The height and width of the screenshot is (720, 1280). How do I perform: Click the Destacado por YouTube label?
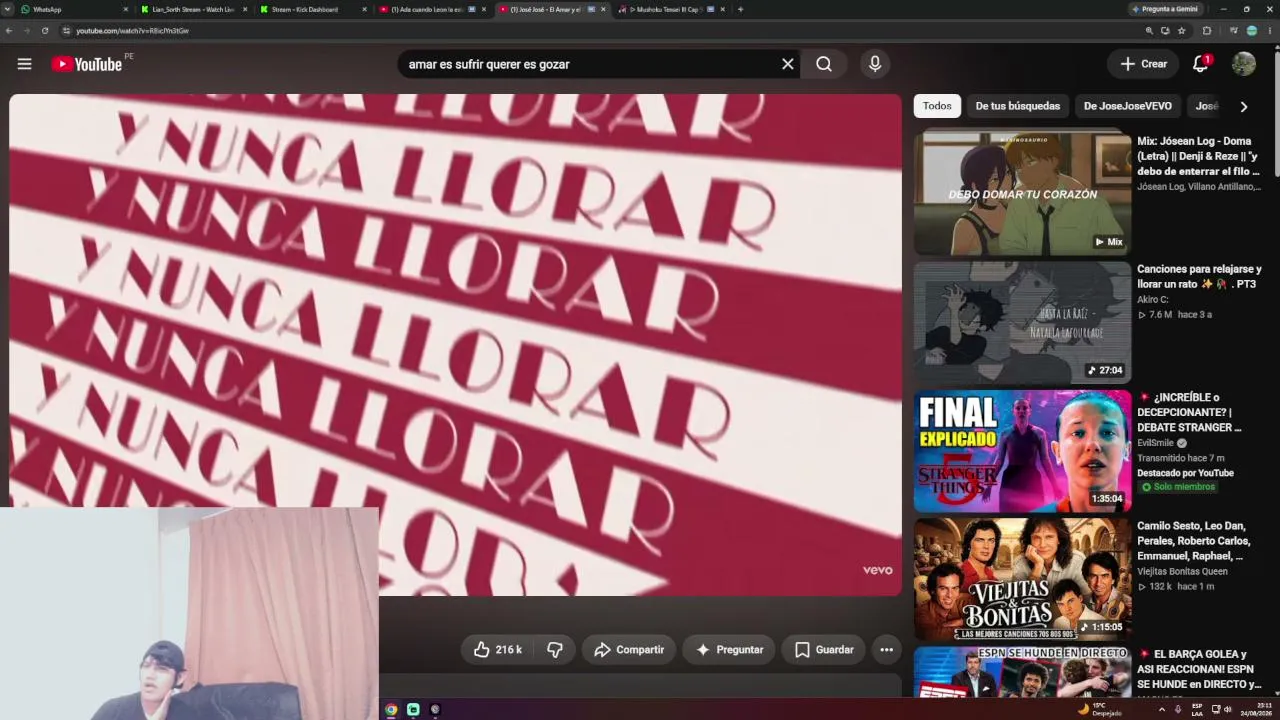pyautogui.click(x=1185, y=473)
